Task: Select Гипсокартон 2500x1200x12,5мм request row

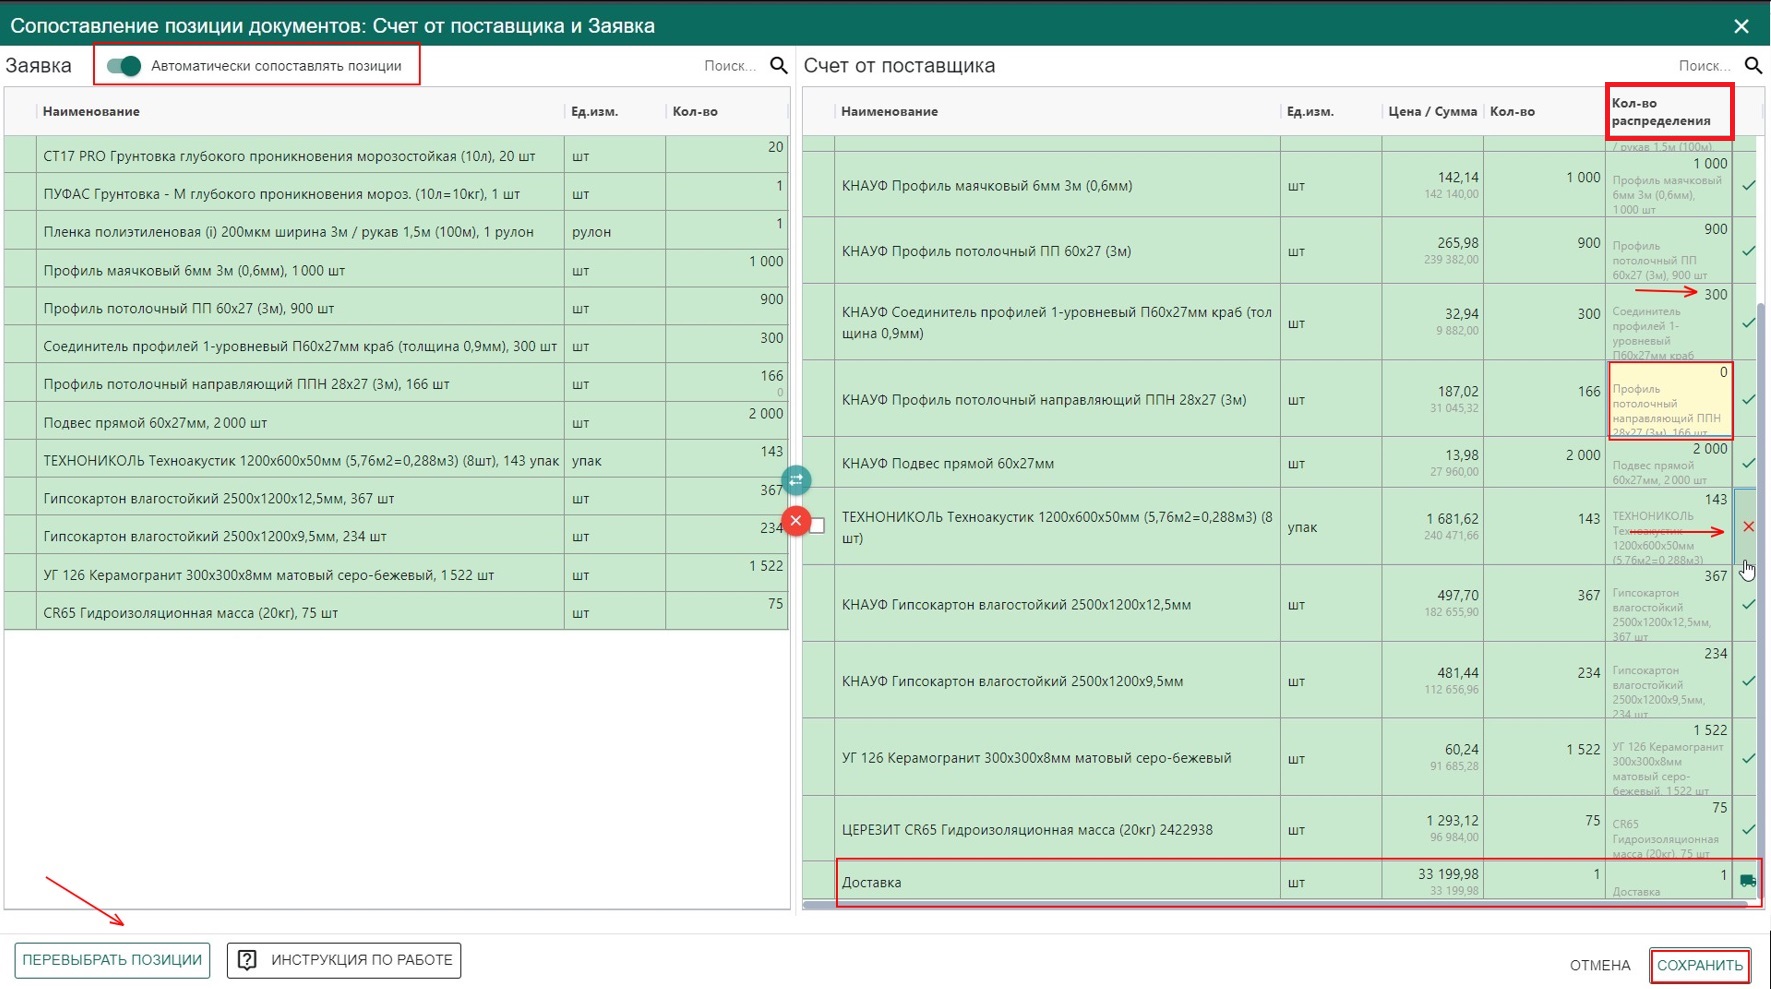Action: pyautogui.click(x=396, y=498)
